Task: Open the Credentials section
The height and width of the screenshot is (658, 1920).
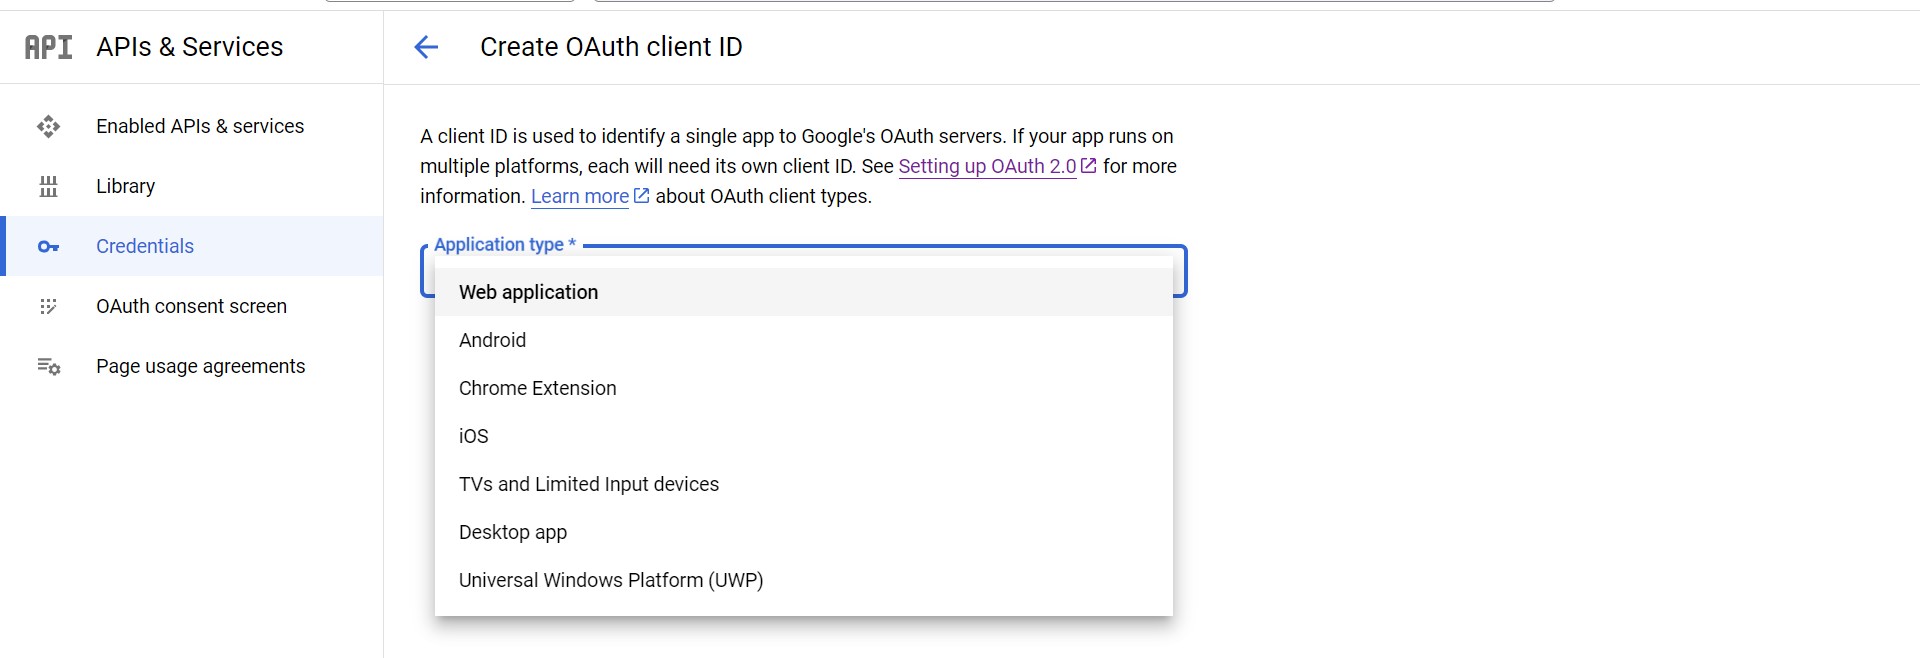Action: [x=192, y=246]
